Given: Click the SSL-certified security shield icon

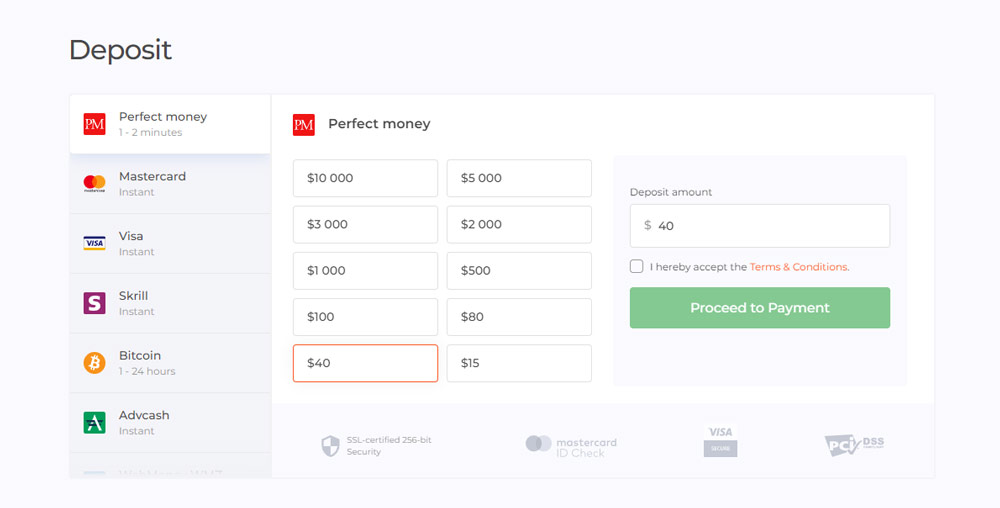Looking at the screenshot, I should point(330,446).
